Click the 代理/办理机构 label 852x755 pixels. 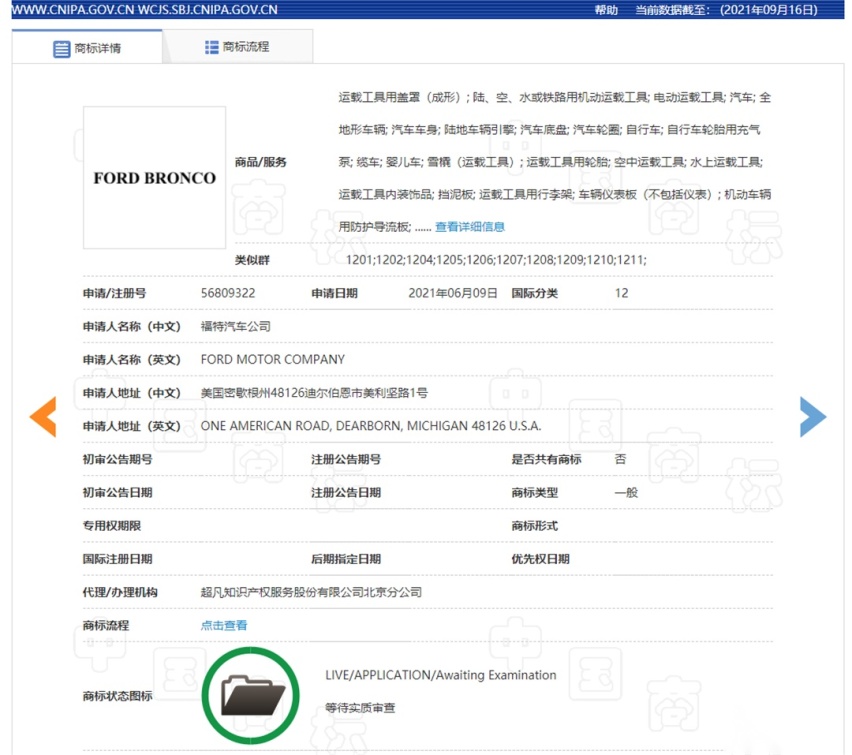(x=120, y=592)
